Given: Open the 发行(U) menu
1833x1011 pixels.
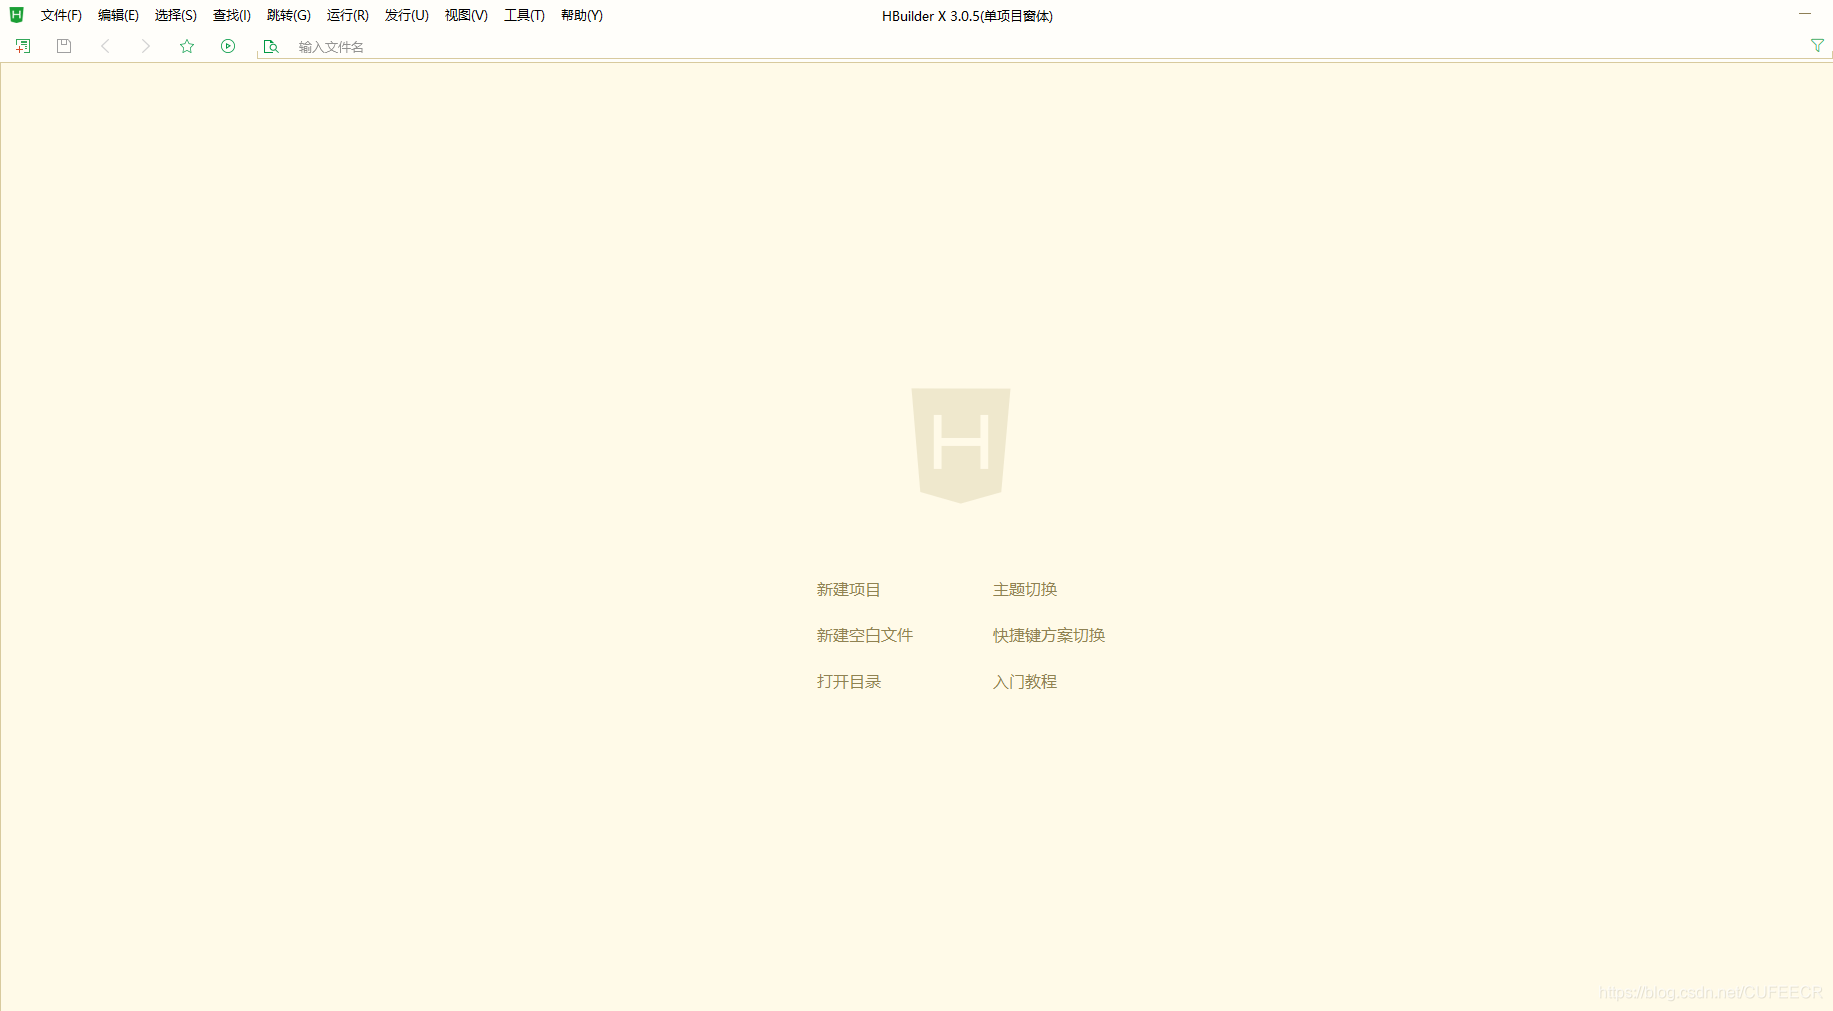Looking at the screenshot, I should pos(407,15).
